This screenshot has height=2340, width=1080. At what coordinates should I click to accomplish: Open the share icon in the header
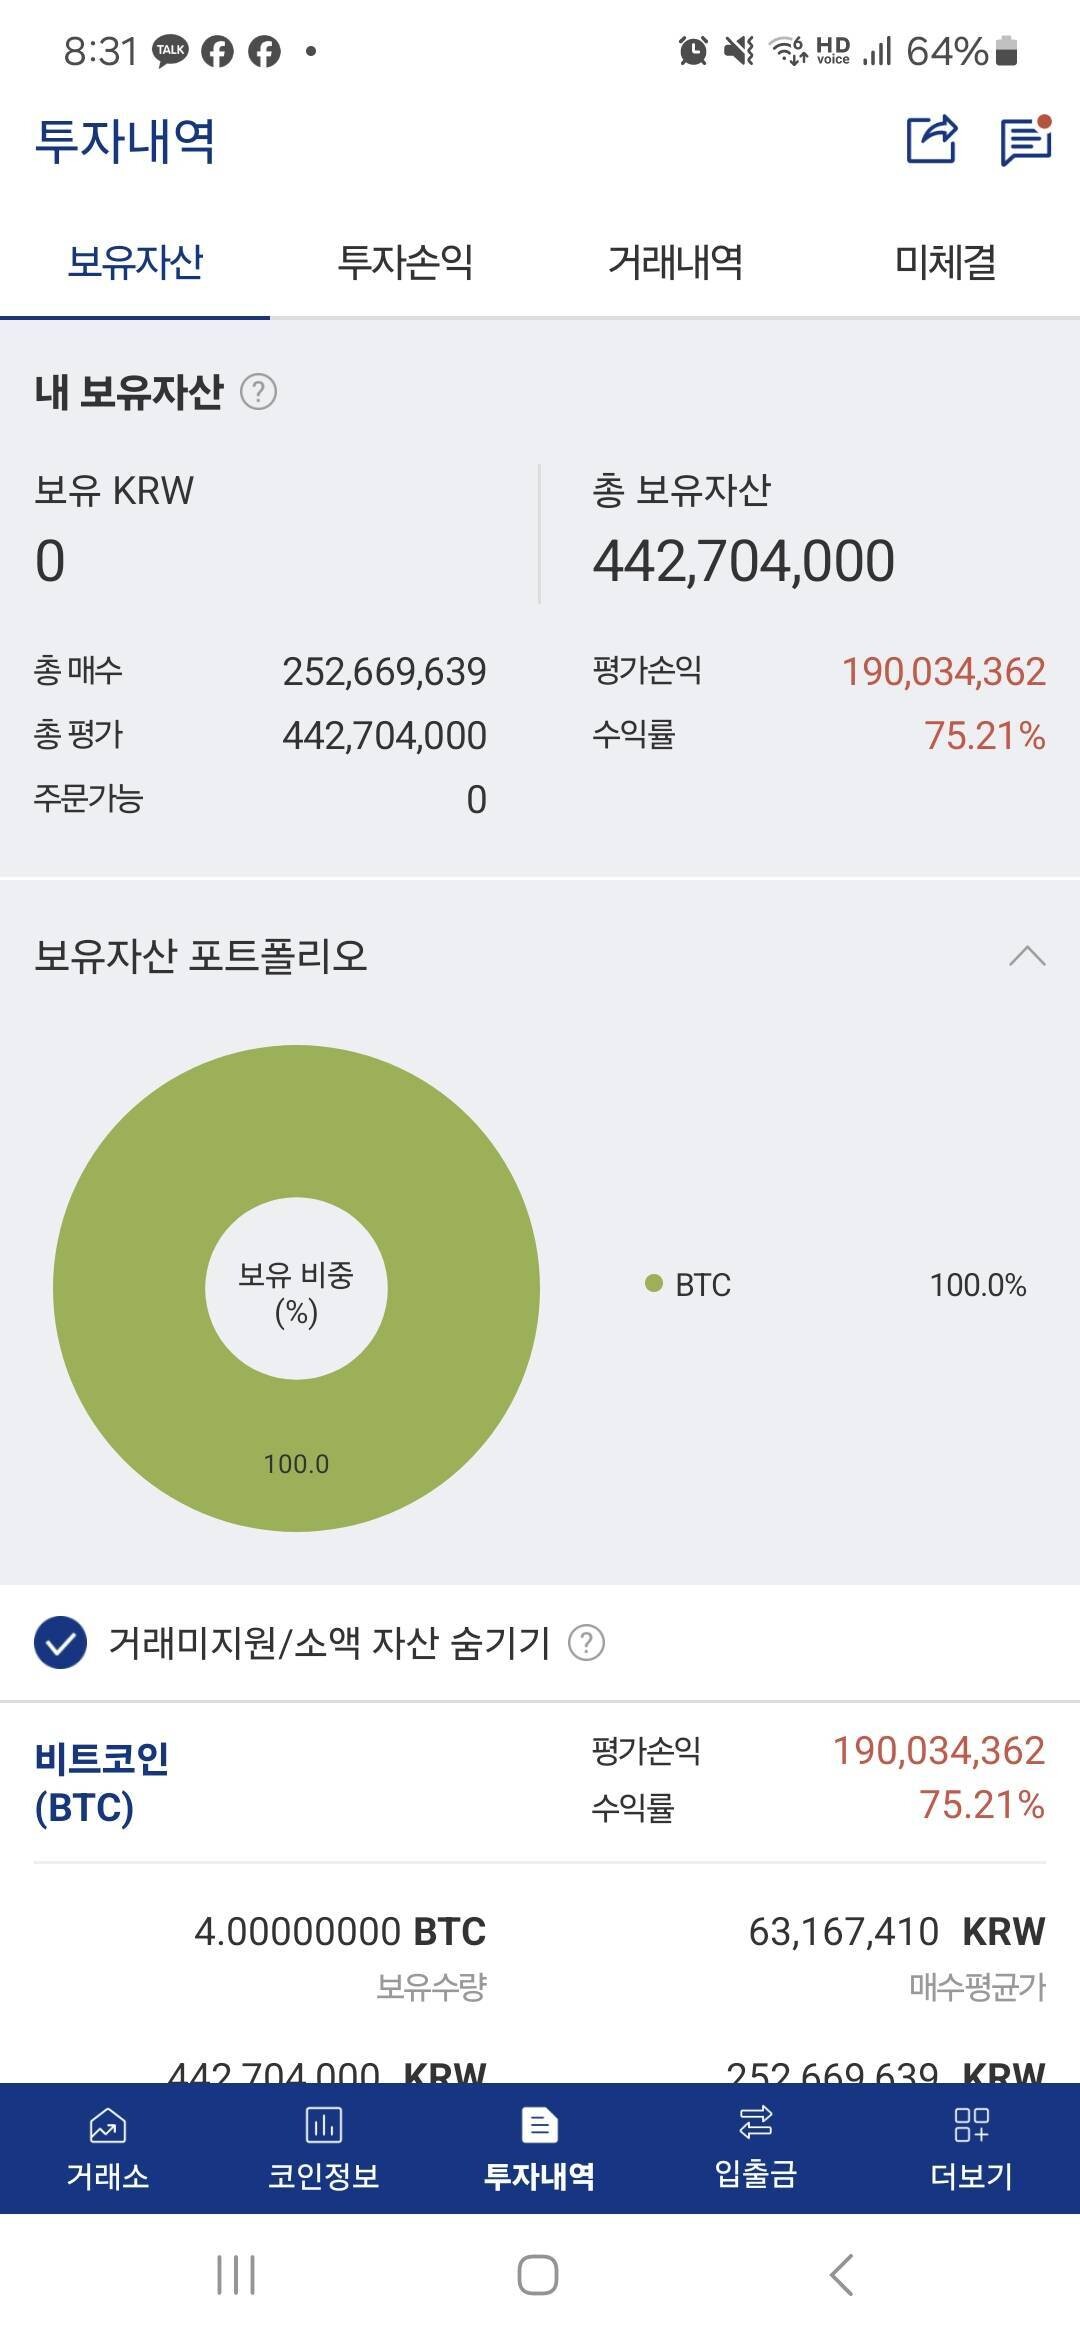pyautogui.click(x=932, y=140)
